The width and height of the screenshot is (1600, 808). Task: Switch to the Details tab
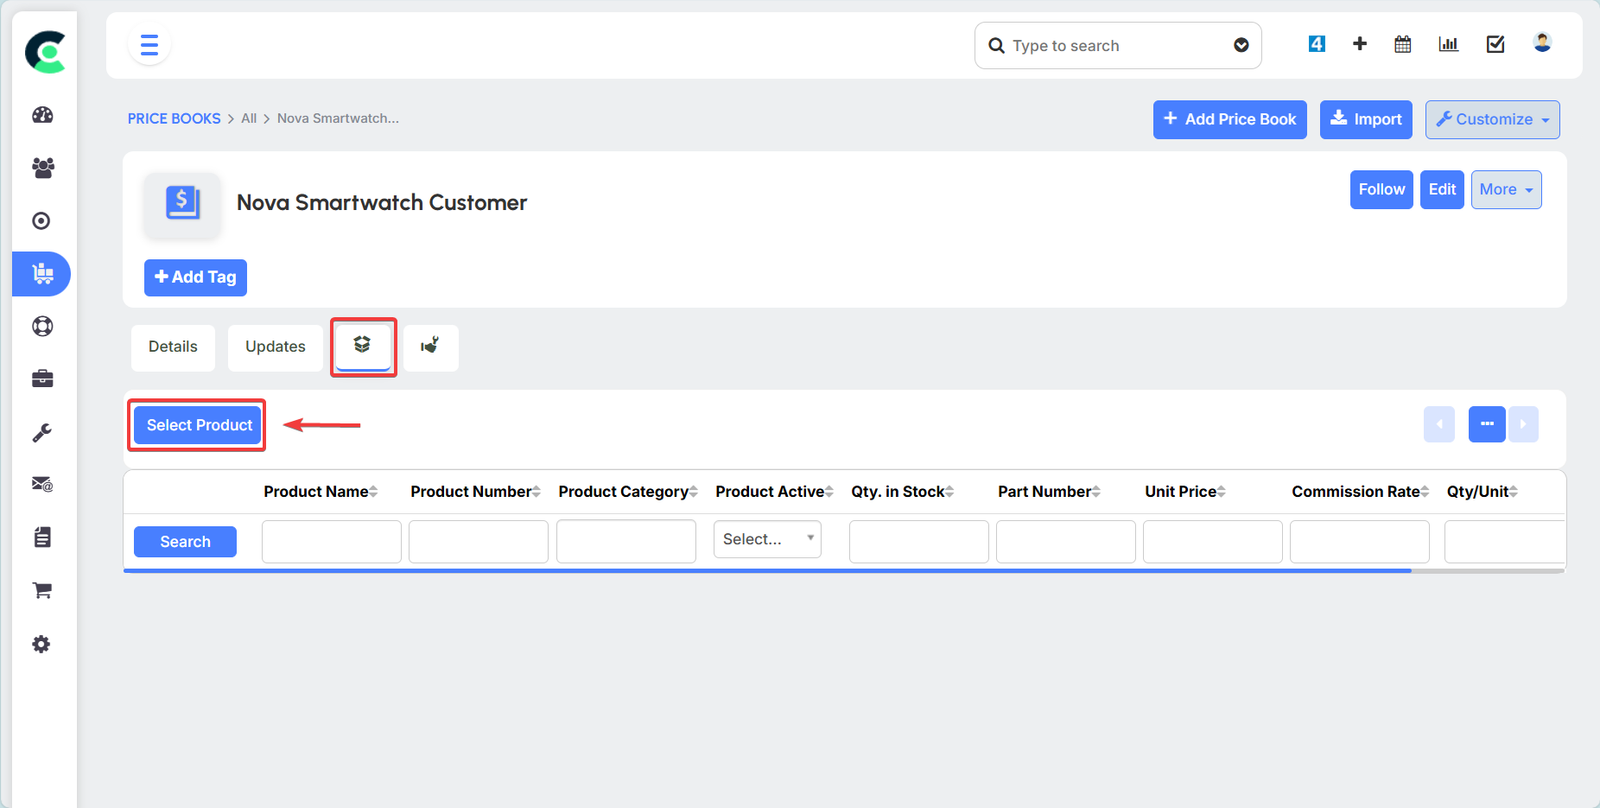point(173,347)
